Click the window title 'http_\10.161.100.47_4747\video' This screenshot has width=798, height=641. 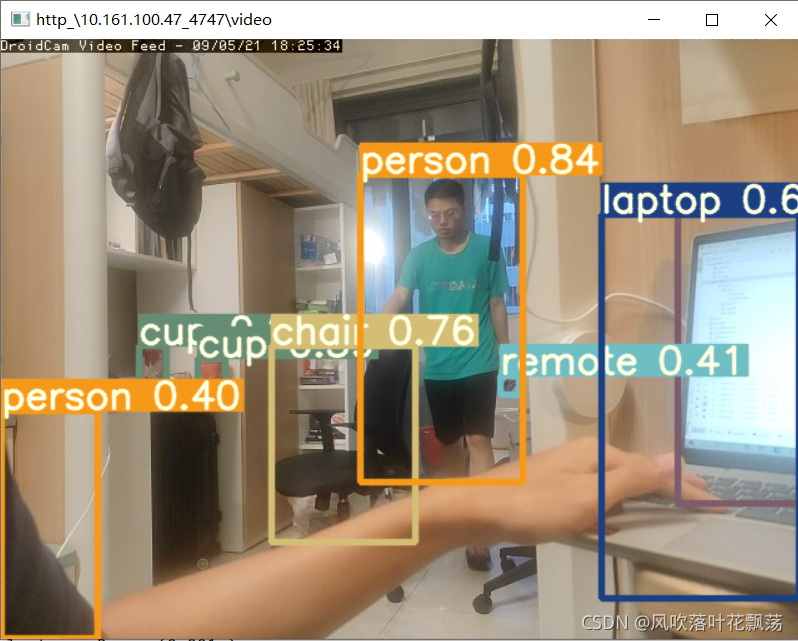[x=154, y=20]
